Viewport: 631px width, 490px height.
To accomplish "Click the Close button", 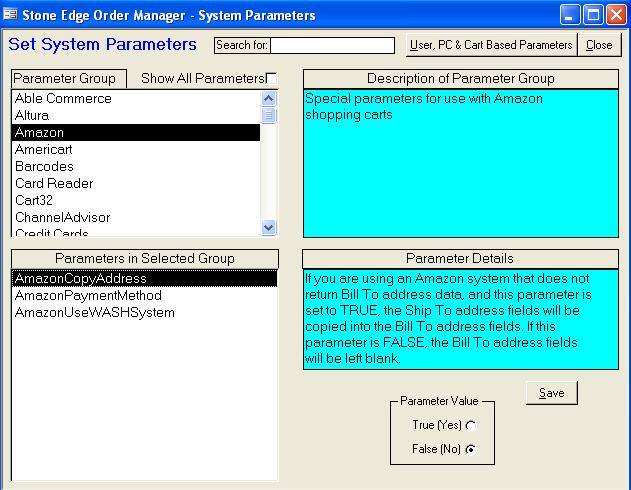I will tap(599, 45).
